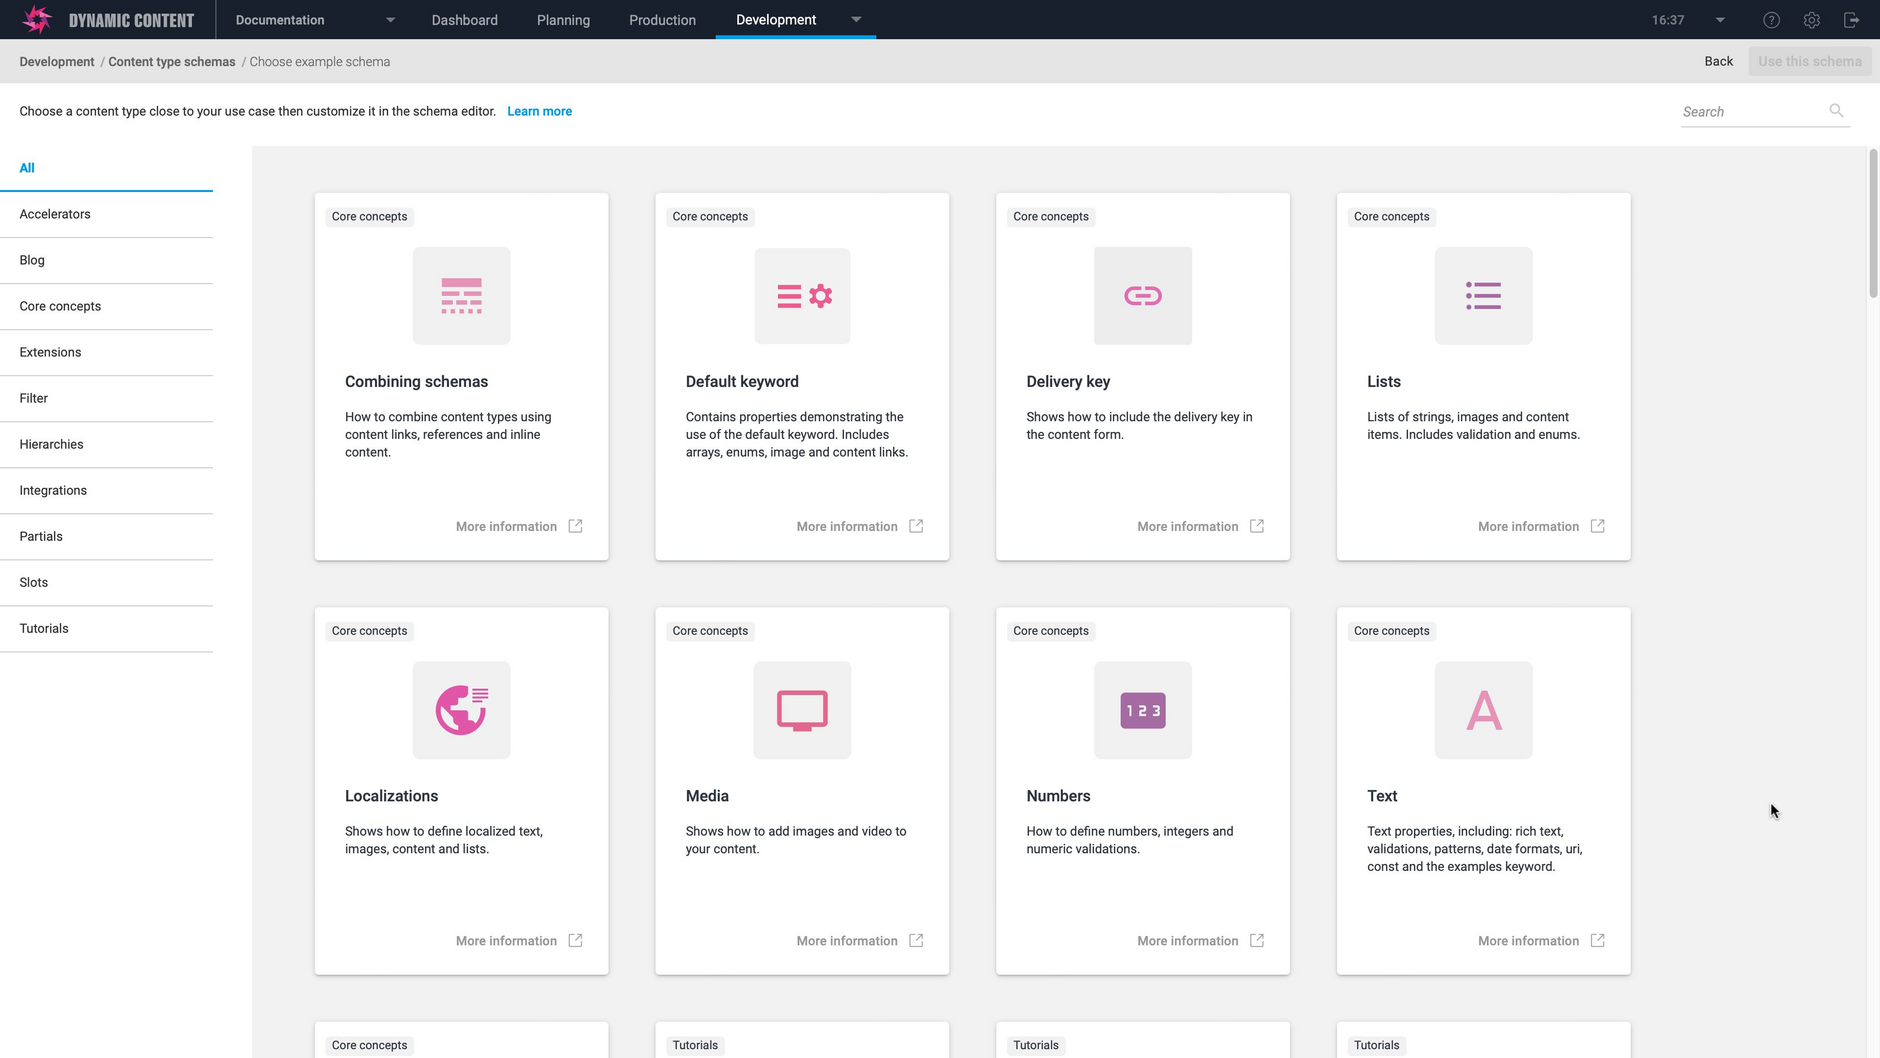Filter by Core concepts in the sidebar
The height and width of the screenshot is (1058, 1880).
click(106, 306)
